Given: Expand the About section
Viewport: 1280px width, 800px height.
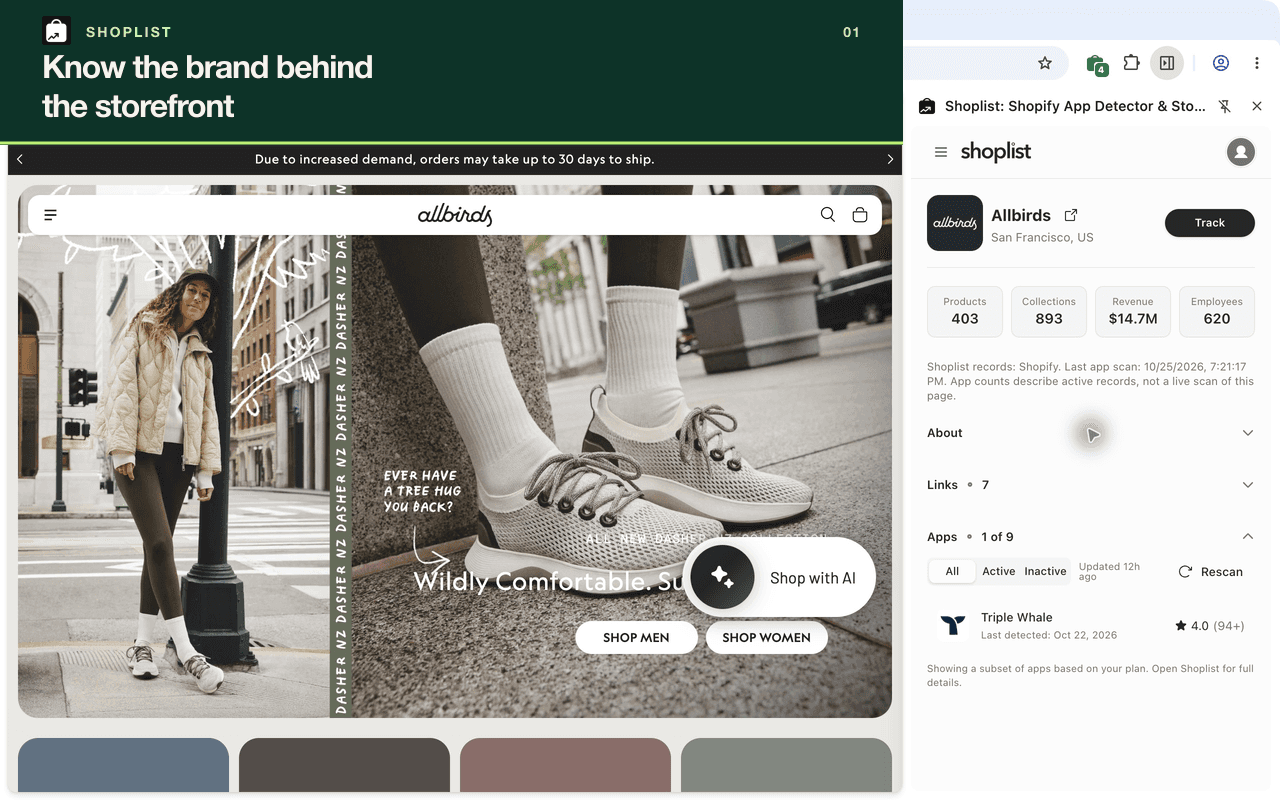Looking at the screenshot, I should [1091, 433].
